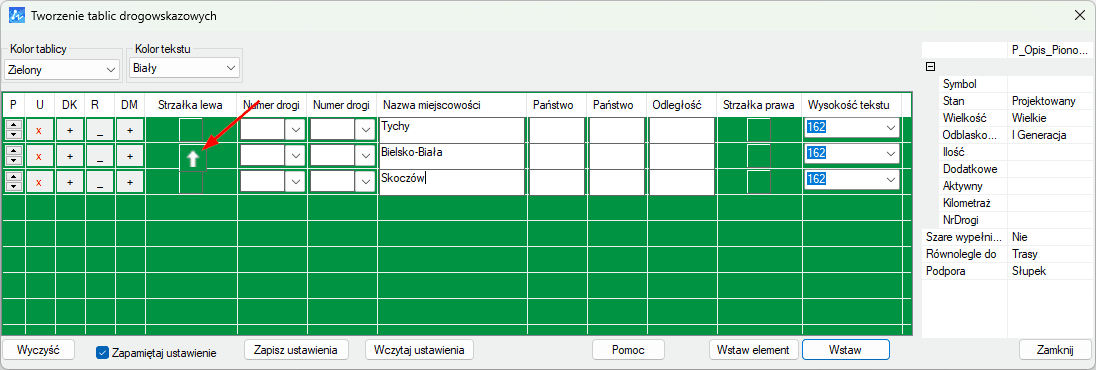1096x370 pixels.
Task: Click the Wyczyść button
Action: pyautogui.click(x=38, y=350)
